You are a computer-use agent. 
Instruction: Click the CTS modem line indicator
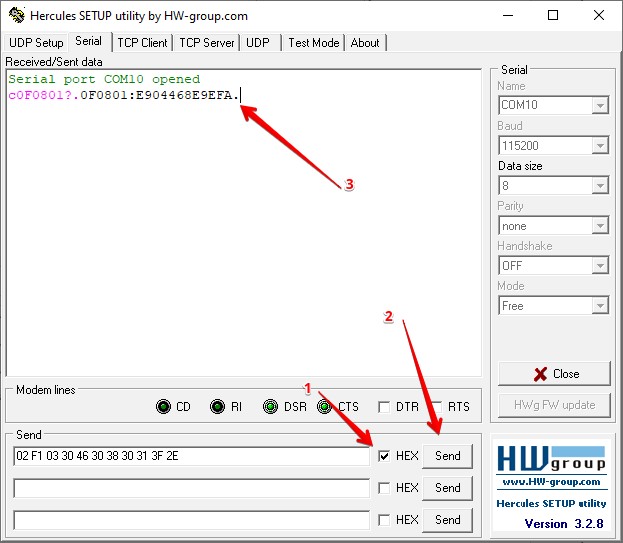(325, 407)
